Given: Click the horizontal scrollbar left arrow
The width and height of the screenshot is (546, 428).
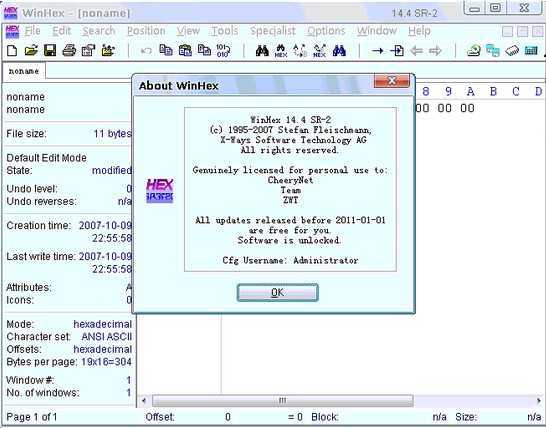Looking at the screenshot, I should pos(144,400).
